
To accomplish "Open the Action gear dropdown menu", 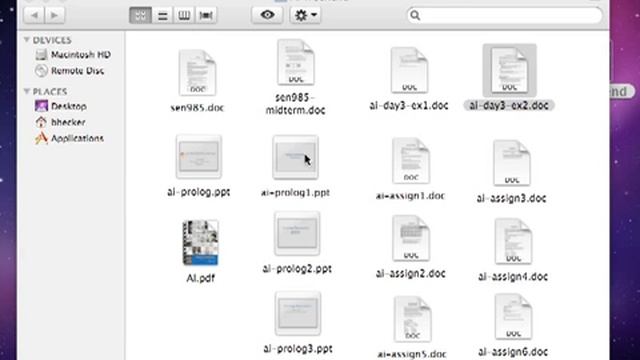I will (305, 15).
